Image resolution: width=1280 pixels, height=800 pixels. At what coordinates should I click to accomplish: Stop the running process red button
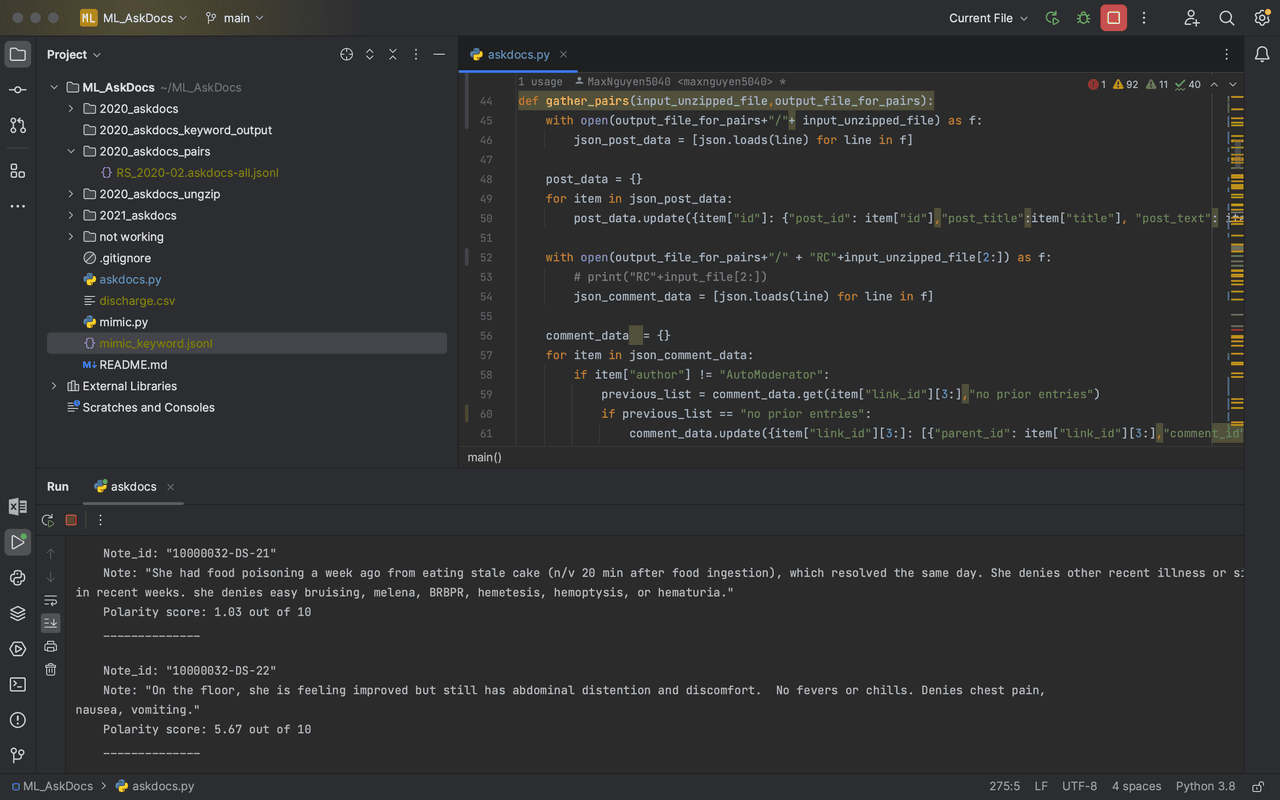[1113, 18]
